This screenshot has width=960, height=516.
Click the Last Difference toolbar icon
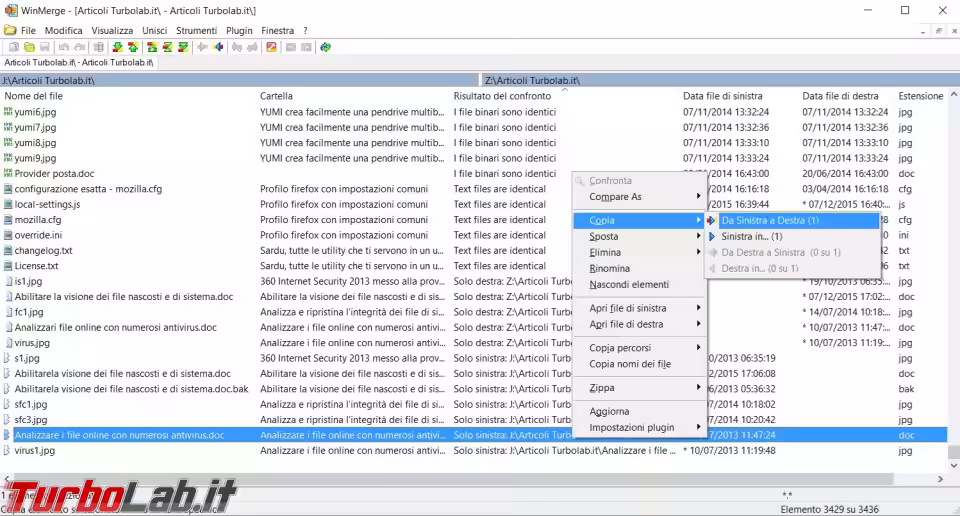[x=182, y=47]
